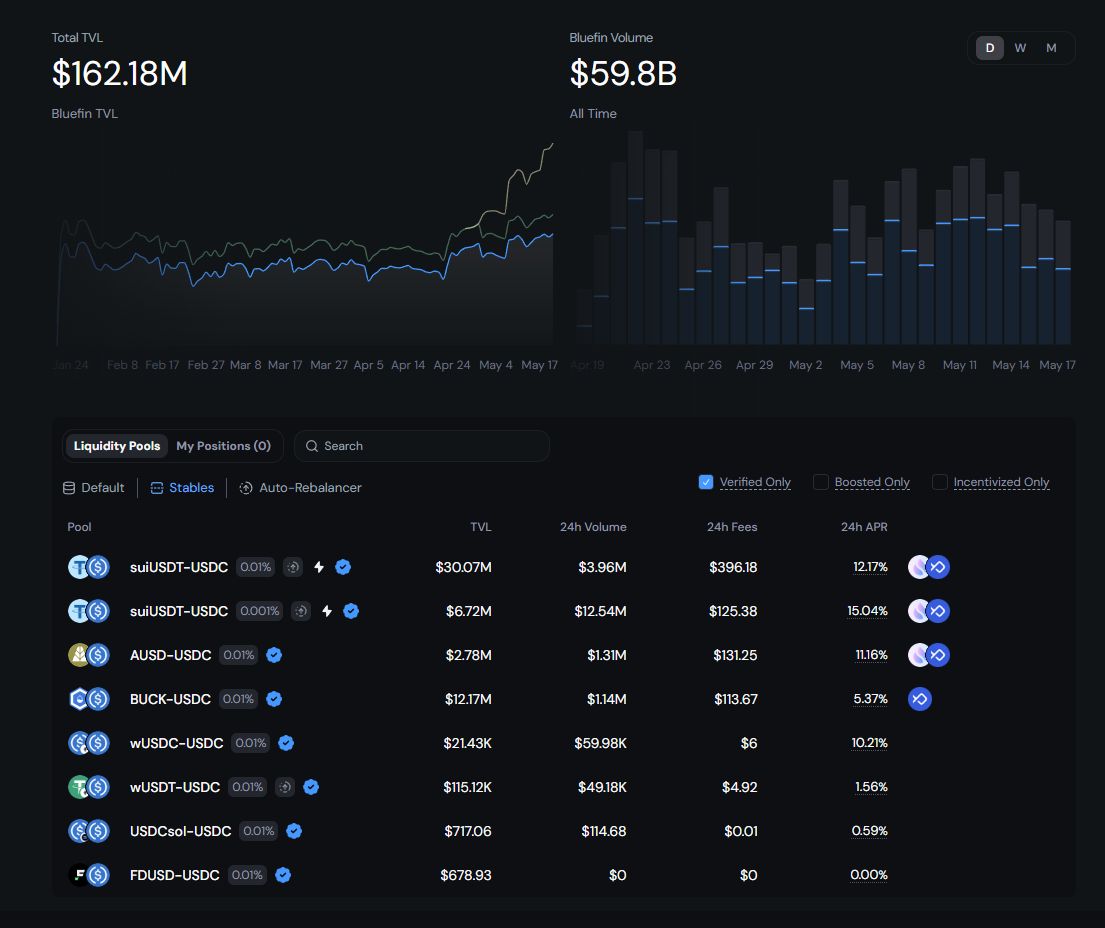Switch to the My Positions tab
Viewport: 1105px width, 928px height.
coord(223,446)
